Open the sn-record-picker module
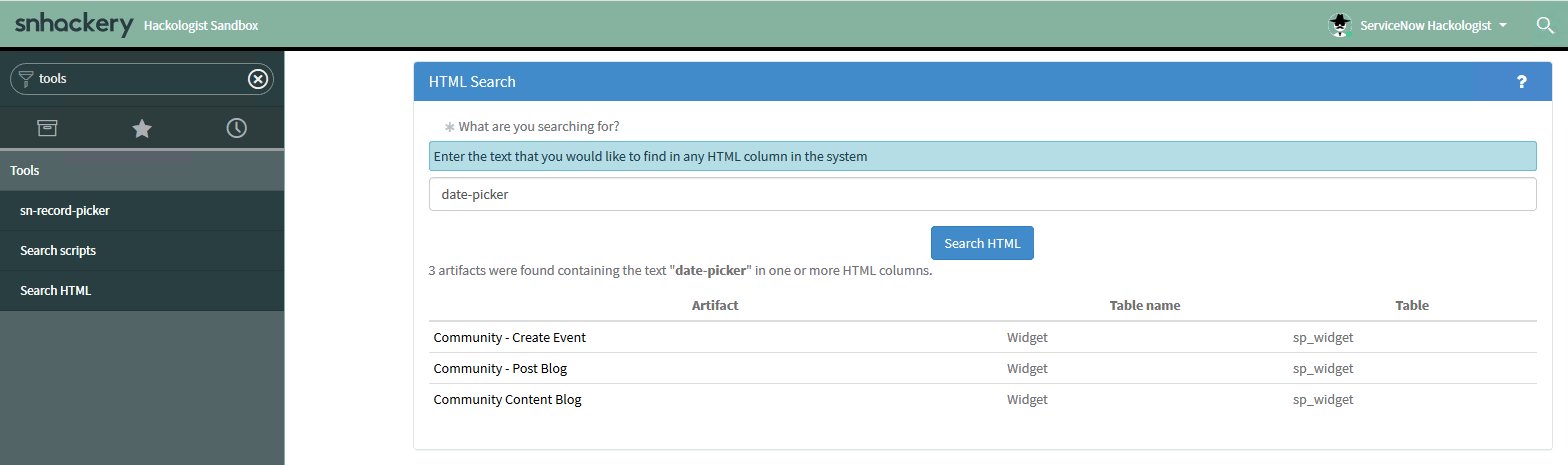 point(65,211)
